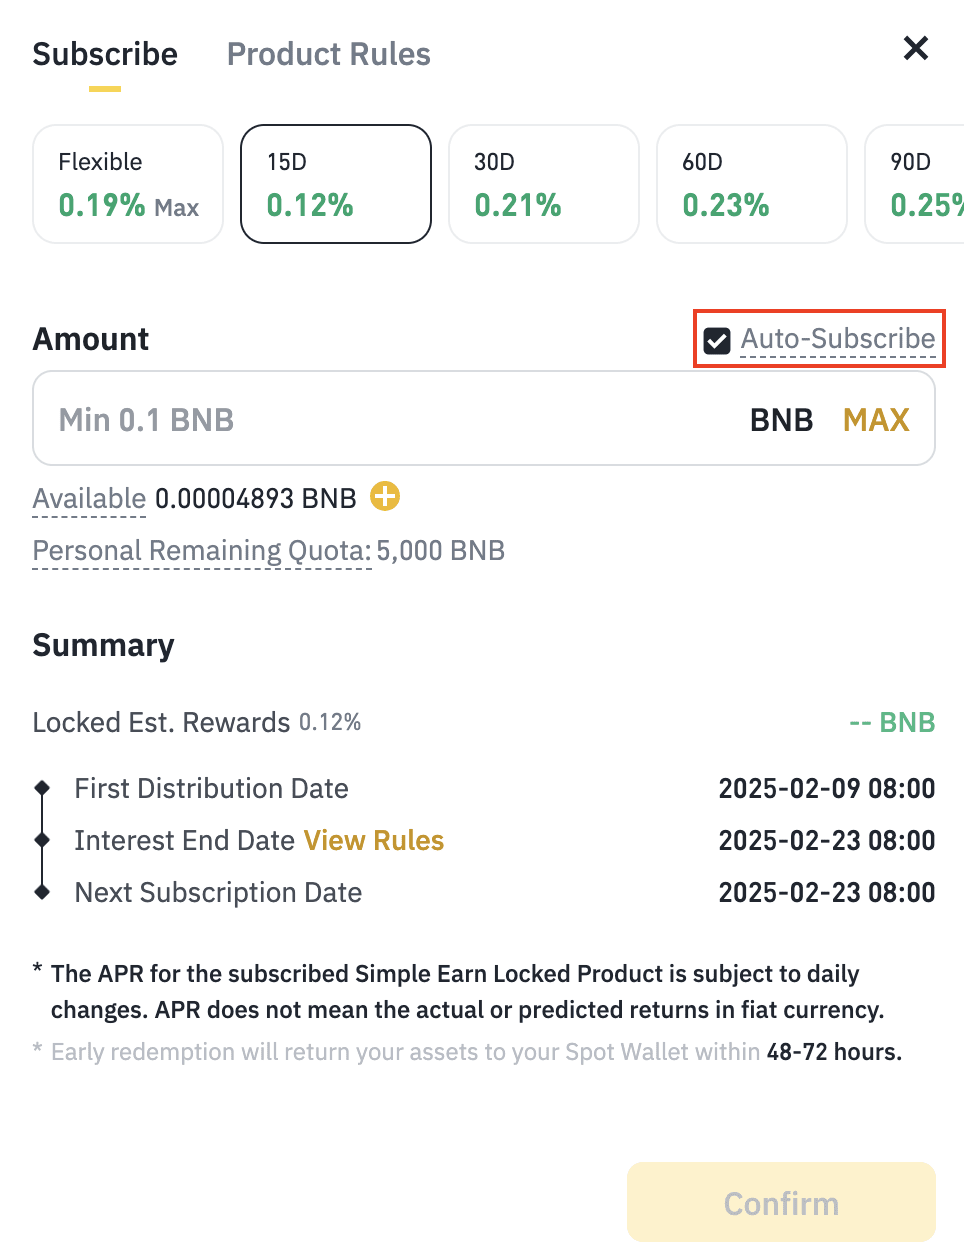Click the Interest End Date diamond marker
This screenshot has height=1256, width=972.
tap(42, 840)
